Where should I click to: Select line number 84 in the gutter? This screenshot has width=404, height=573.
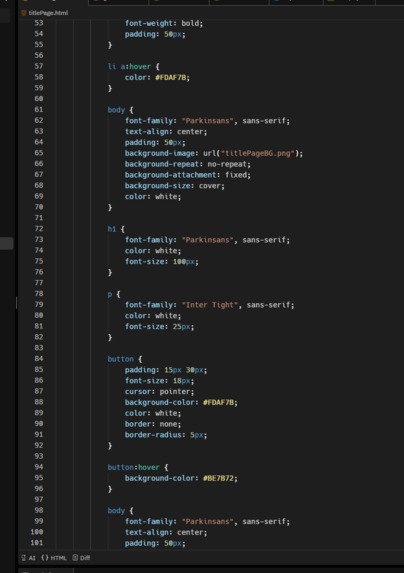pyautogui.click(x=39, y=358)
